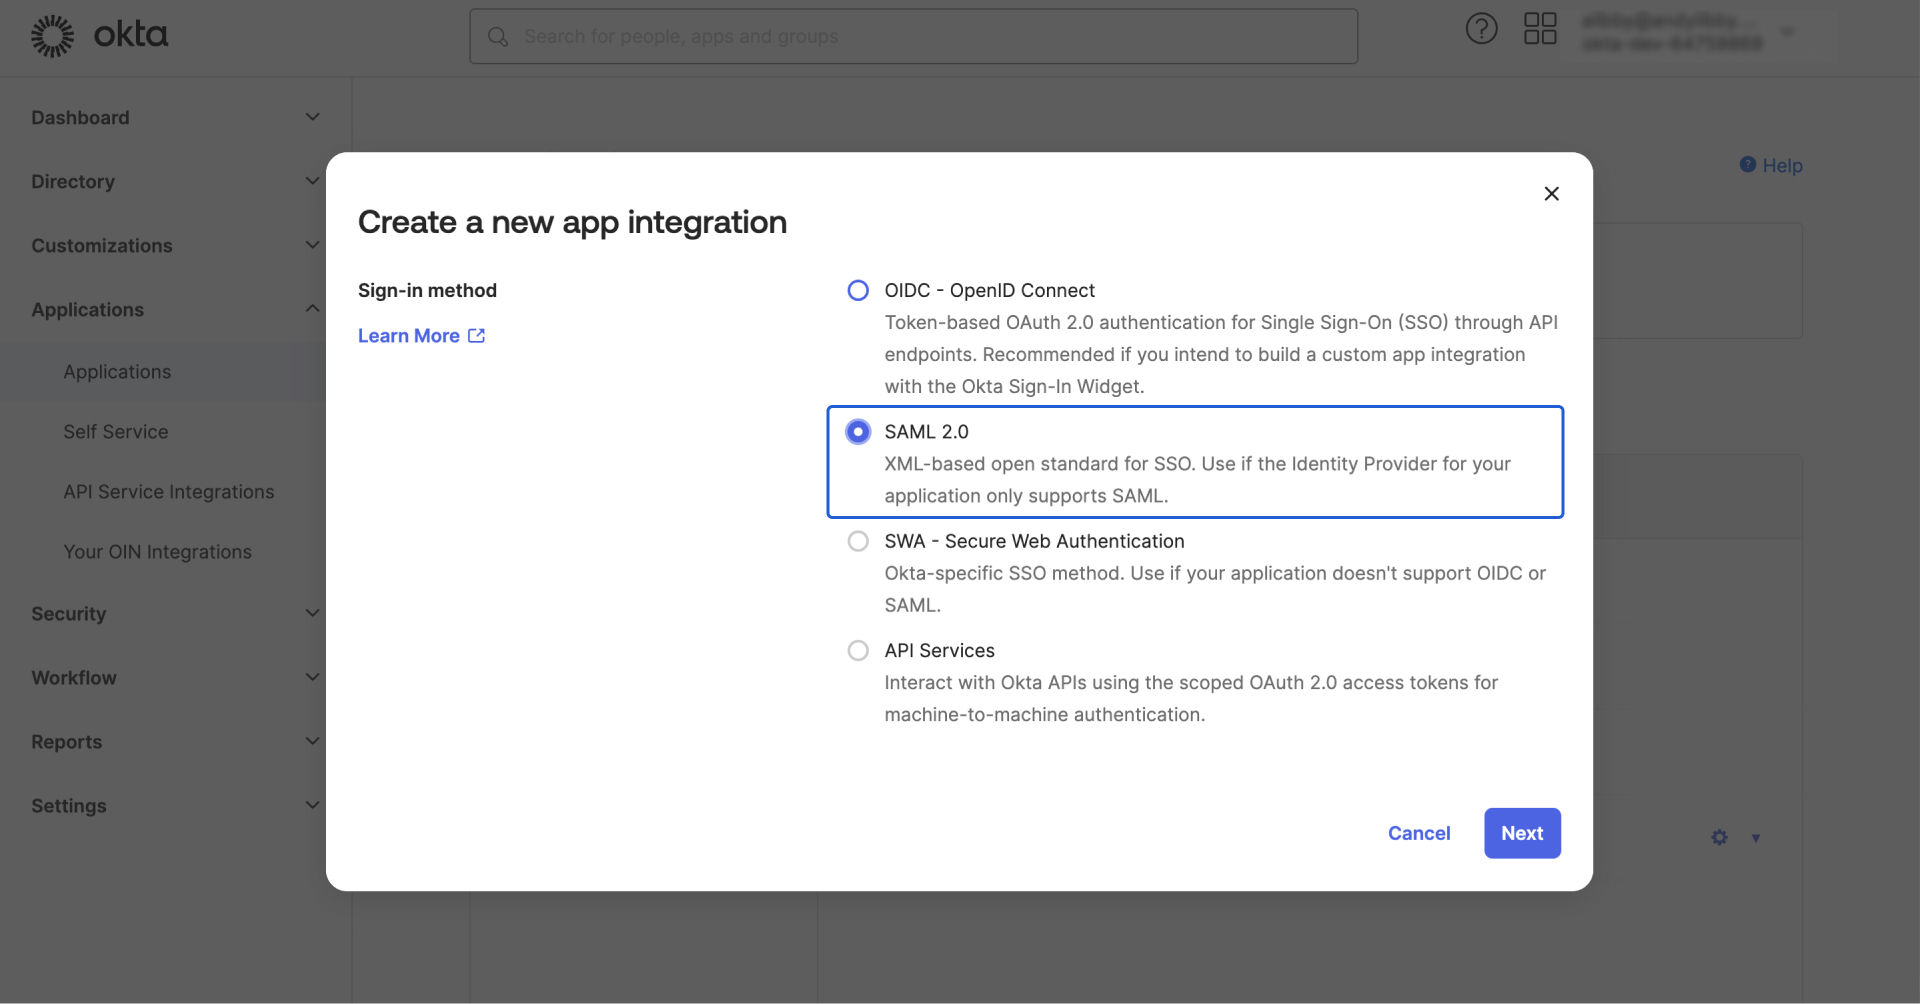This screenshot has width=1920, height=1004.
Task: Expand the Settings chevron
Action: click(312, 805)
